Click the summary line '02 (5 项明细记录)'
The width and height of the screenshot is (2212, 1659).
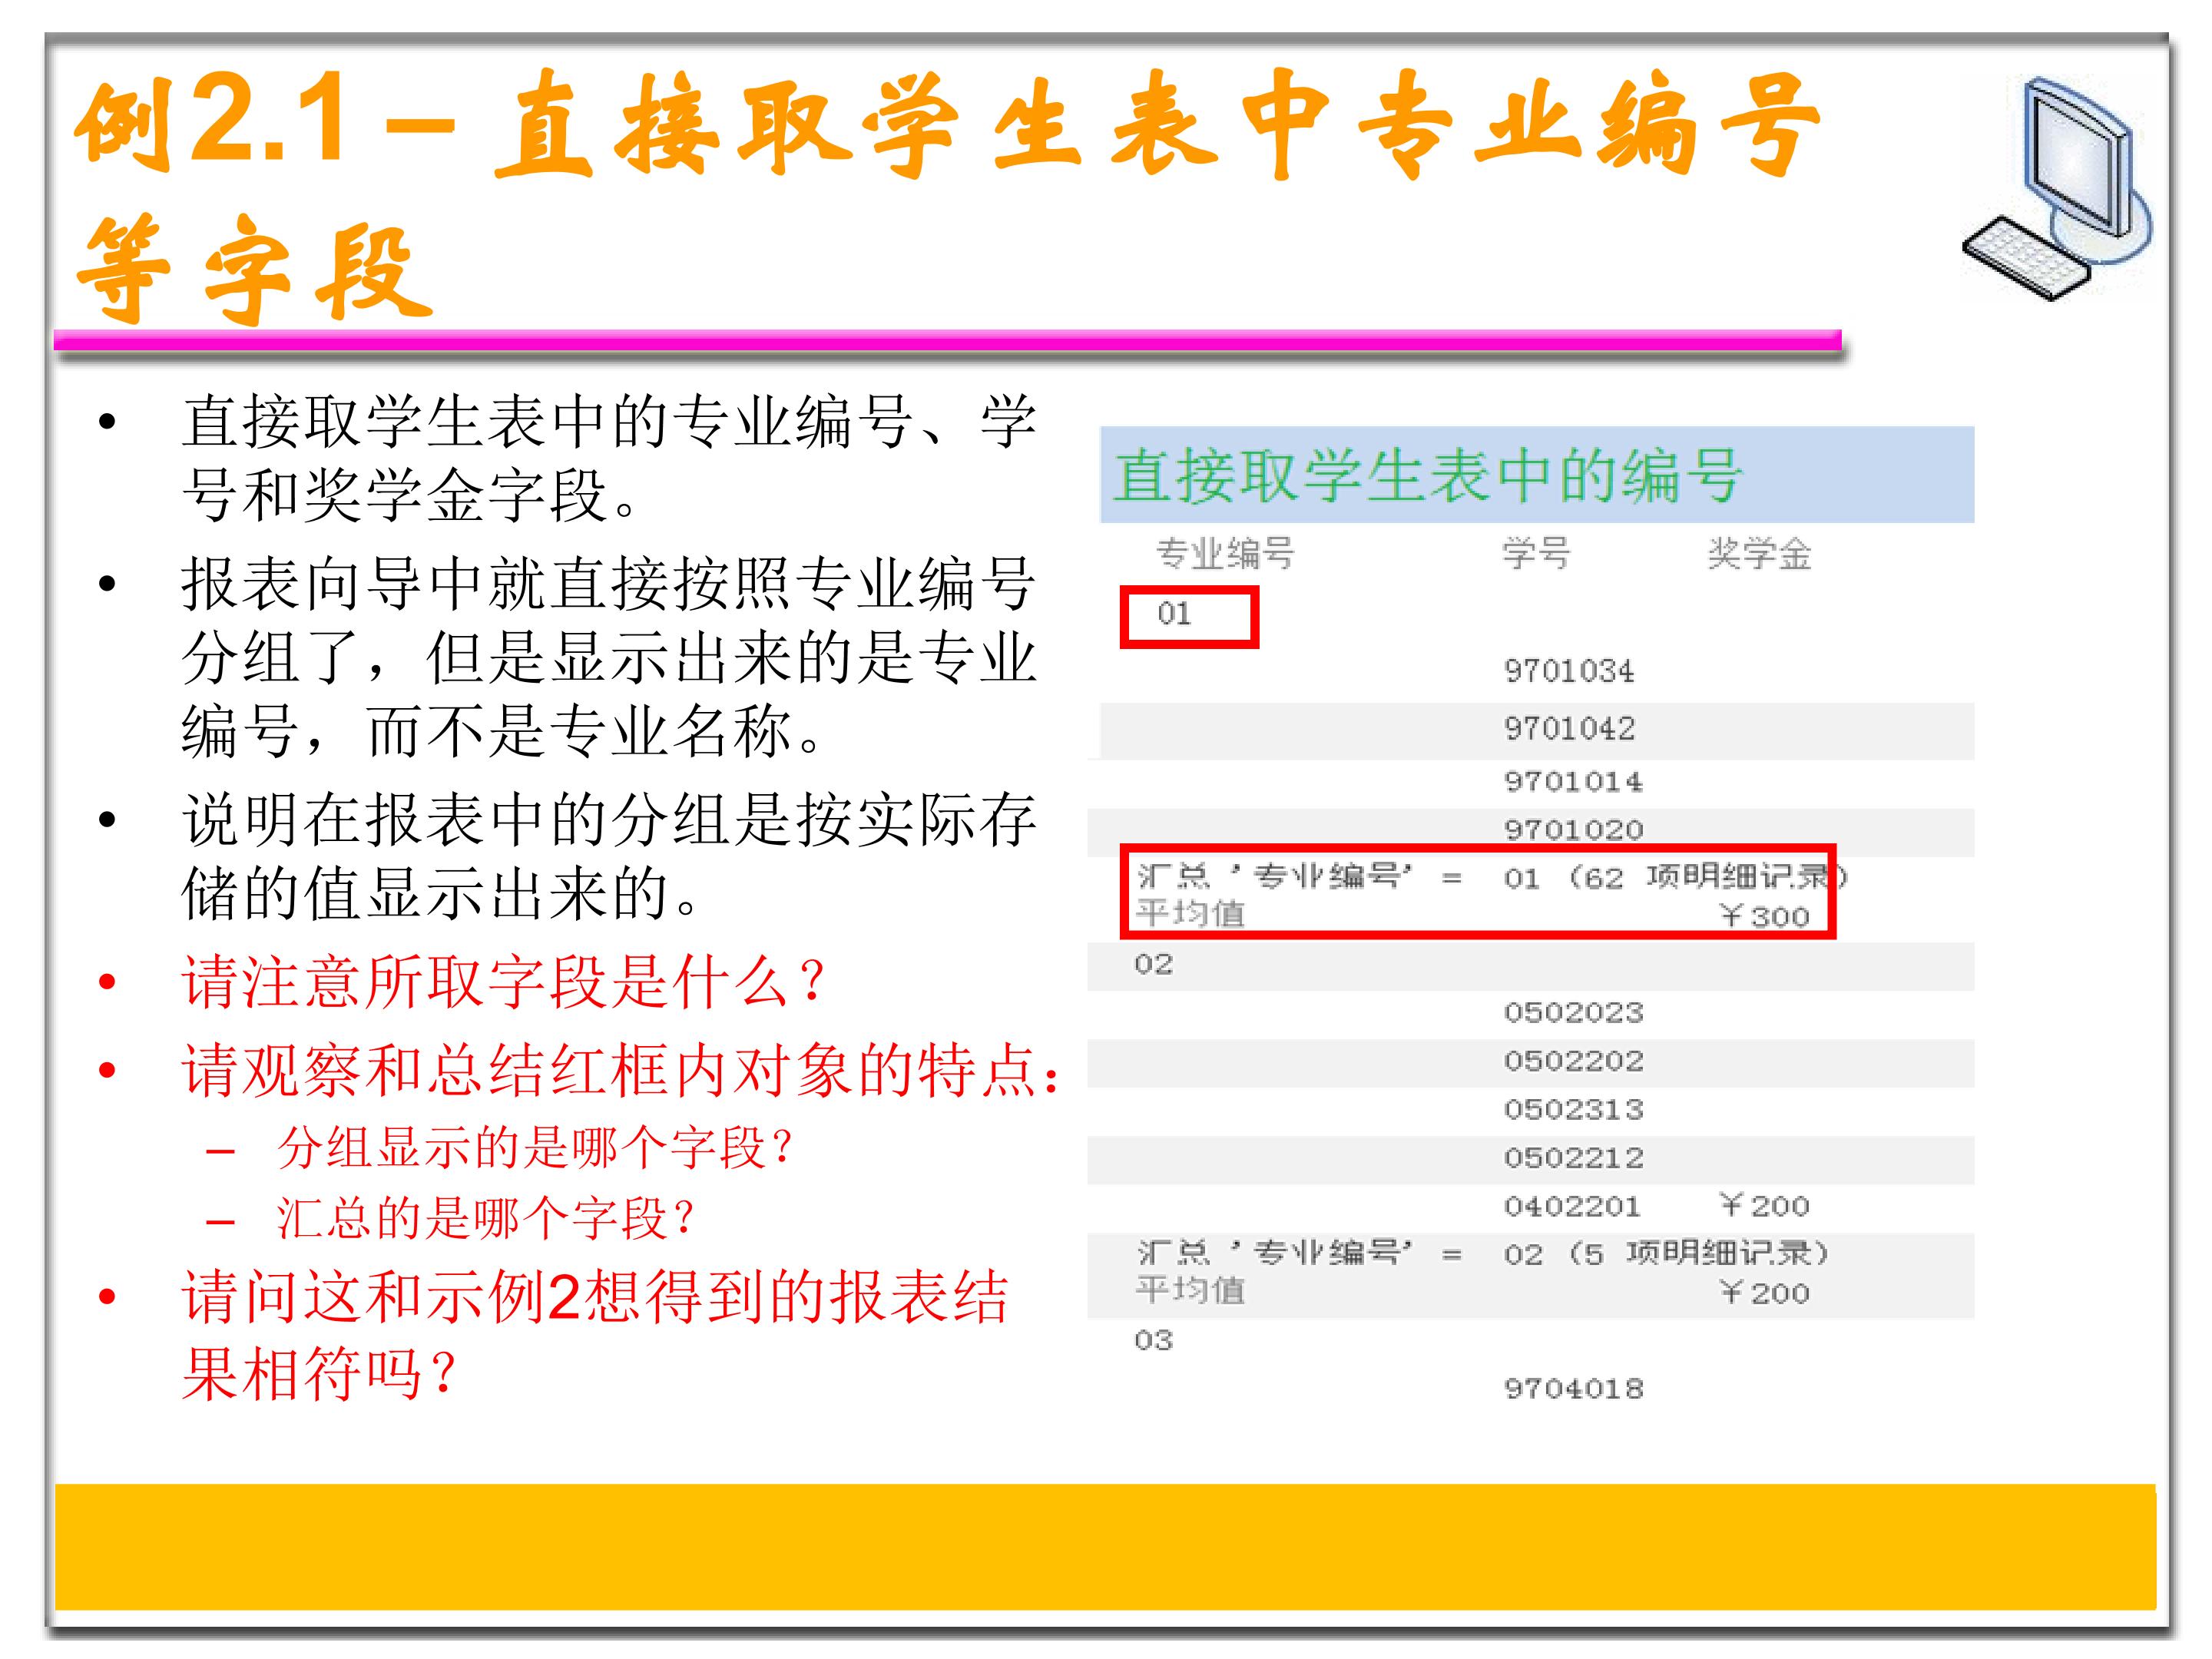pos(1666,1253)
